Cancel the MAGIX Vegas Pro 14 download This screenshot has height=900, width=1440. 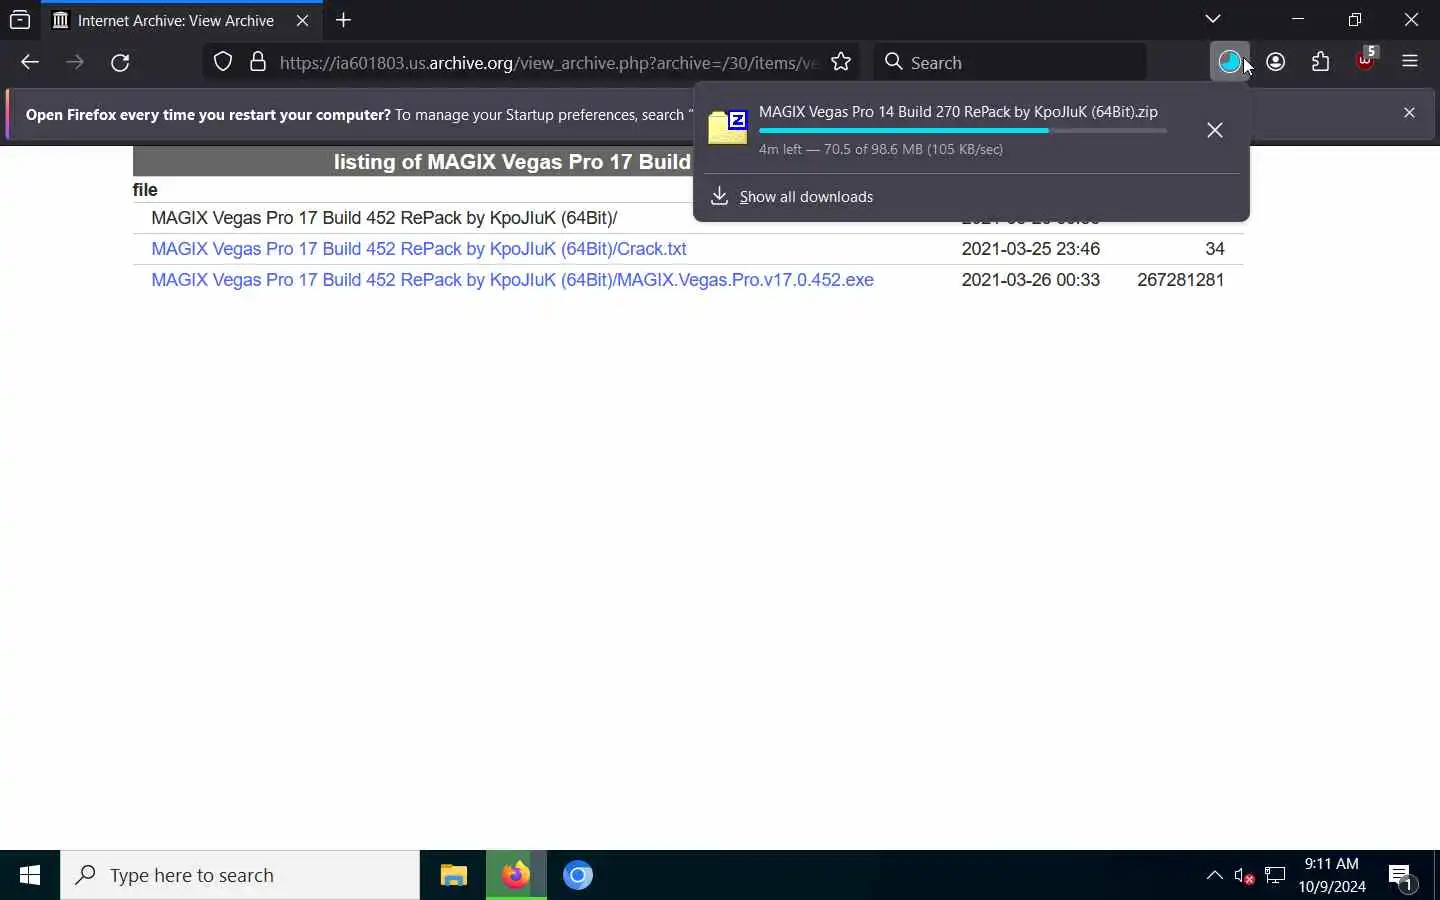click(1215, 130)
